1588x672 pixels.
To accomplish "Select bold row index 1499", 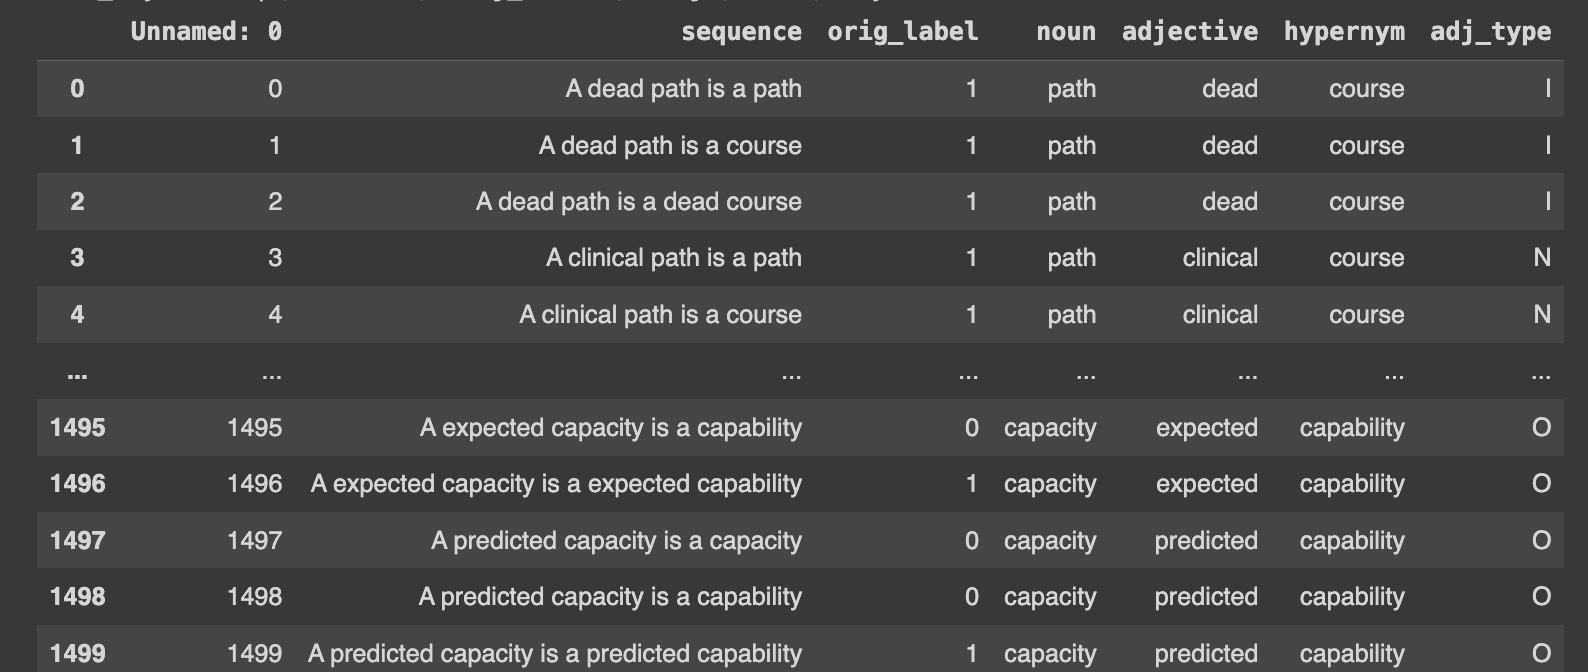I will coord(77,654).
